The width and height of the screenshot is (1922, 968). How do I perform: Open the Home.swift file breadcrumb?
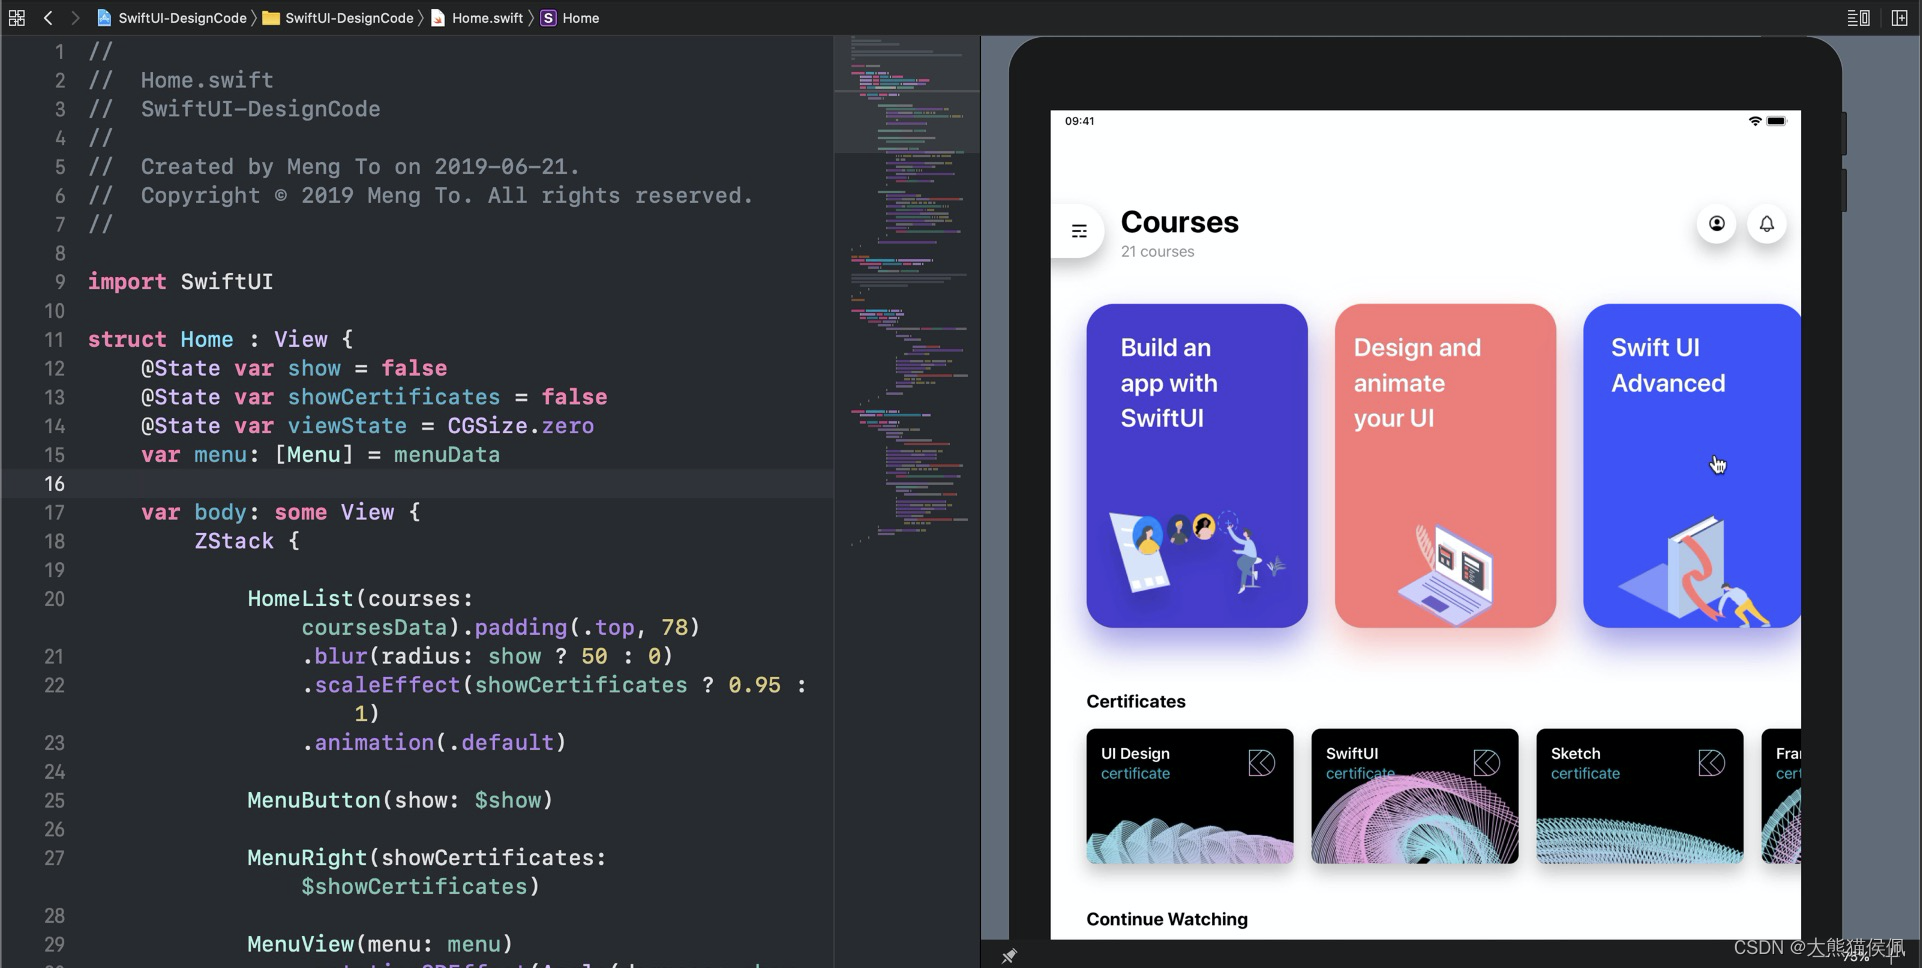(x=477, y=18)
